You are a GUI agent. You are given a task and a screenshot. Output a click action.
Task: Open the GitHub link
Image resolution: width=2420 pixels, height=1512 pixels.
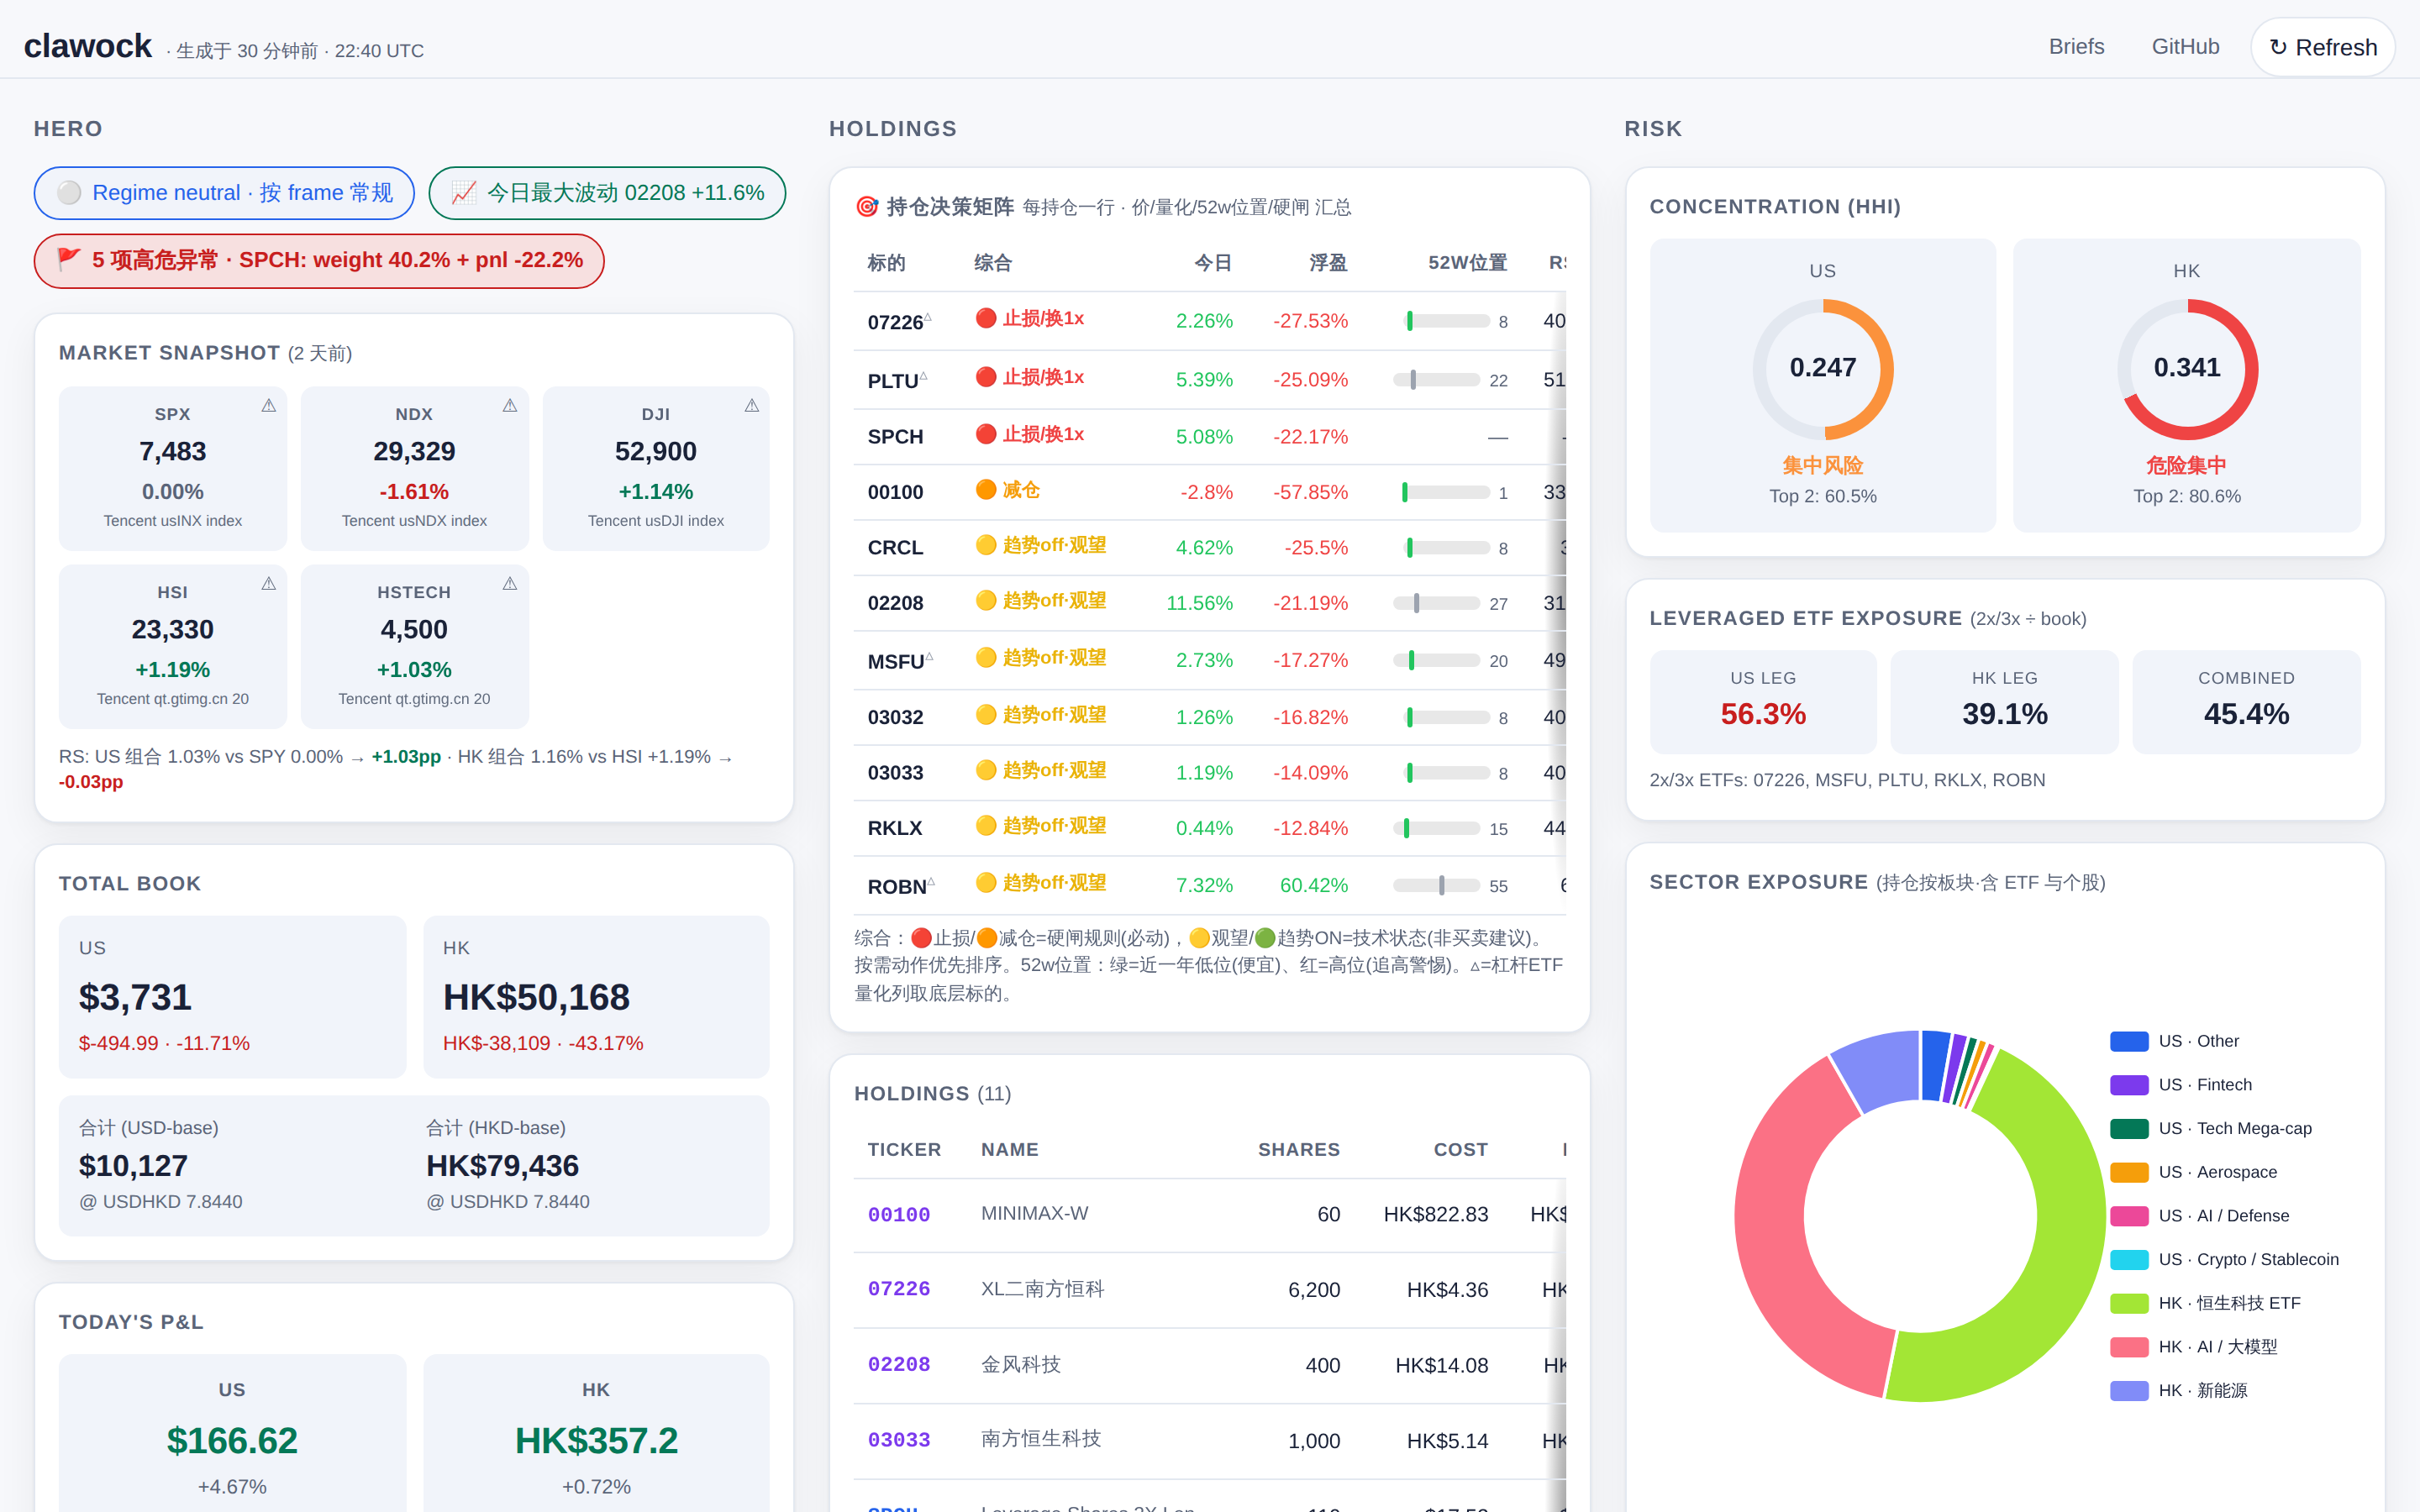point(2185,47)
